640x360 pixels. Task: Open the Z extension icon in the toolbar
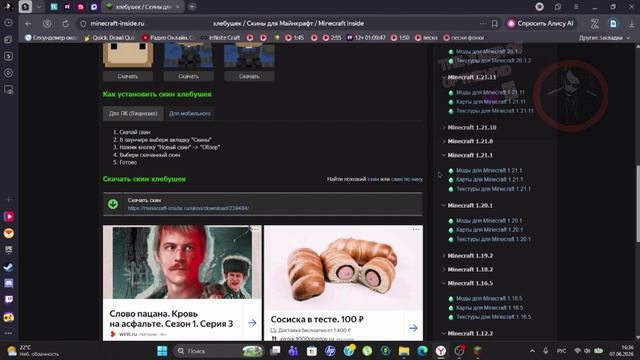(594, 24)
